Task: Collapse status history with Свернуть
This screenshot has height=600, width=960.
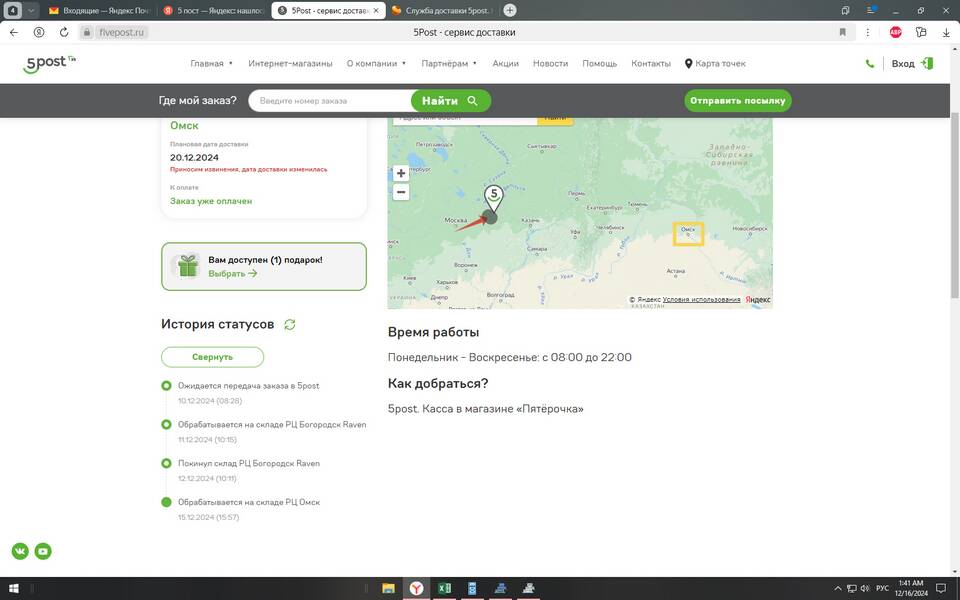Action: point(212,357)
